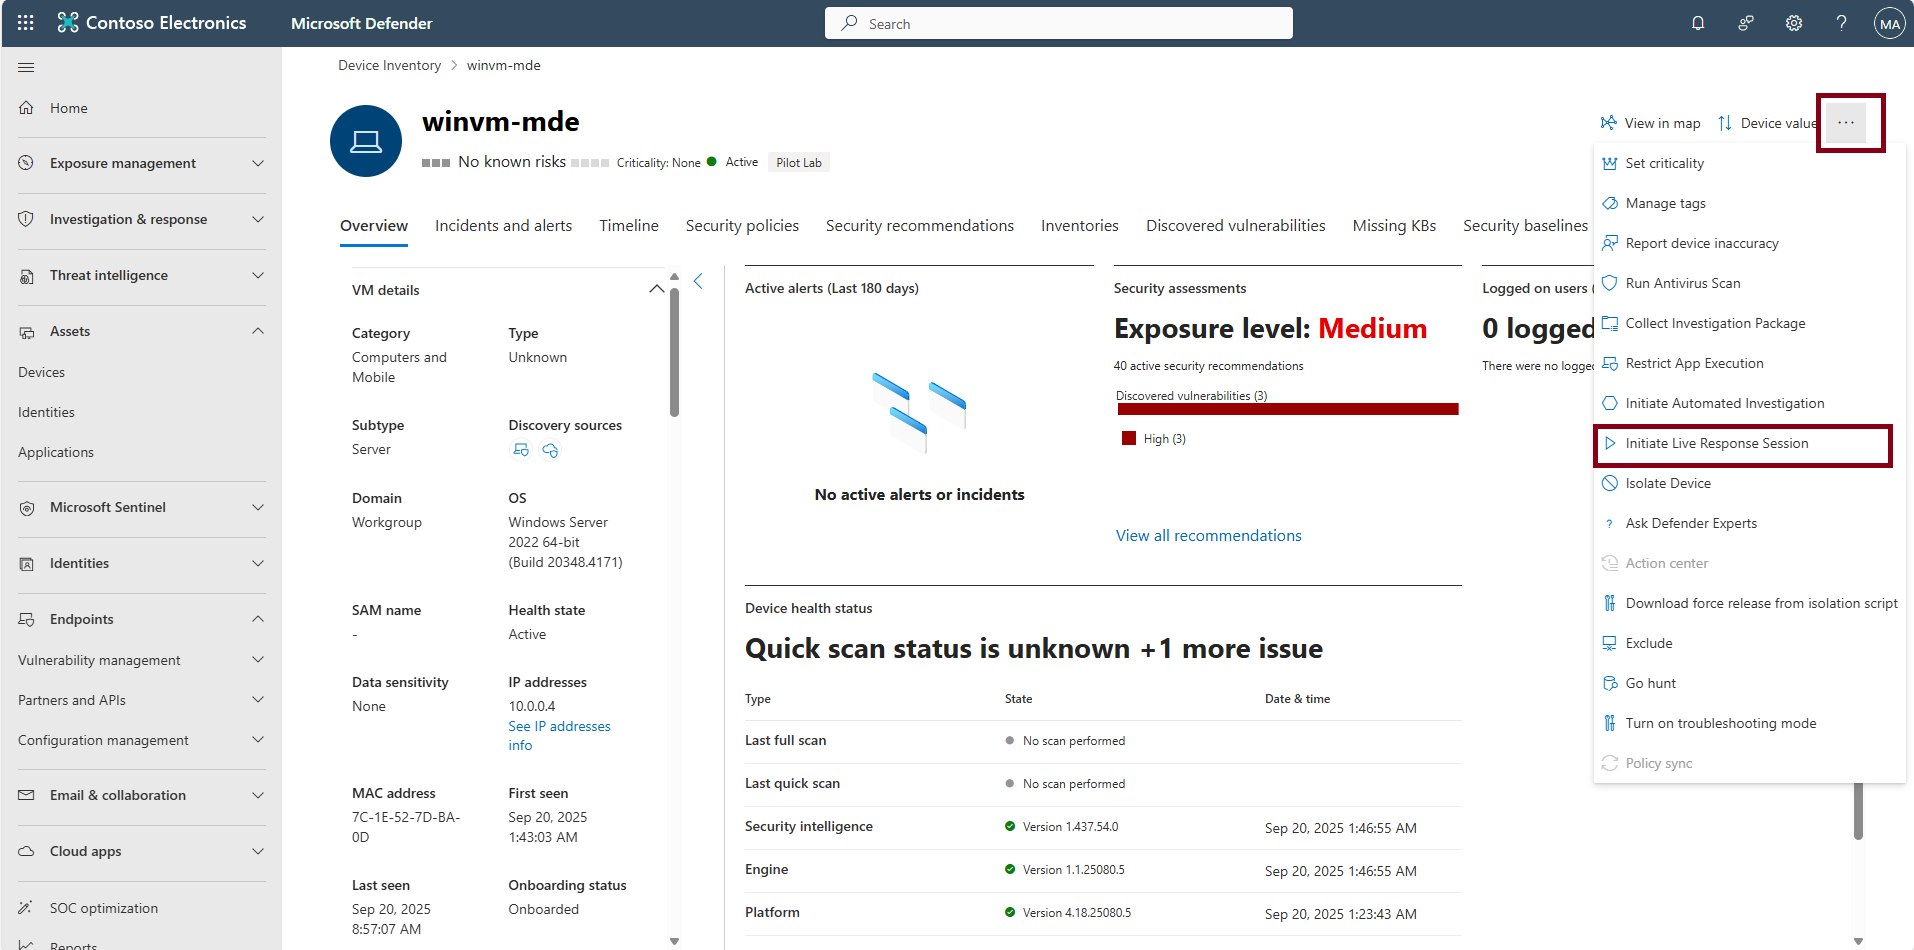Click the Email & collaboration envelope icon
This screenshot has height=950, width=1914.
pos(27,795)
